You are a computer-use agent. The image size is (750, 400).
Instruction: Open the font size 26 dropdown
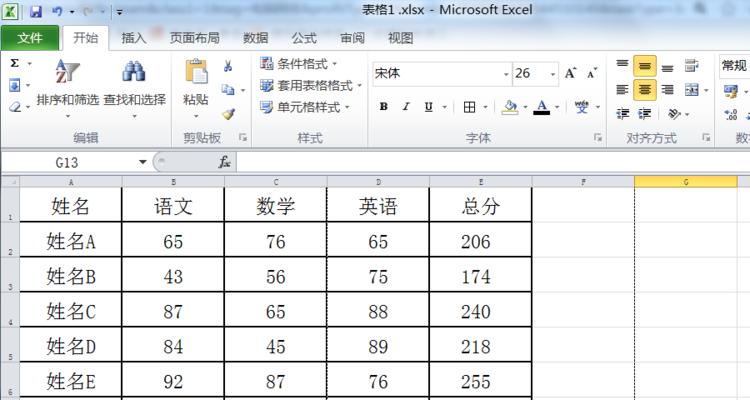point(553,74)
